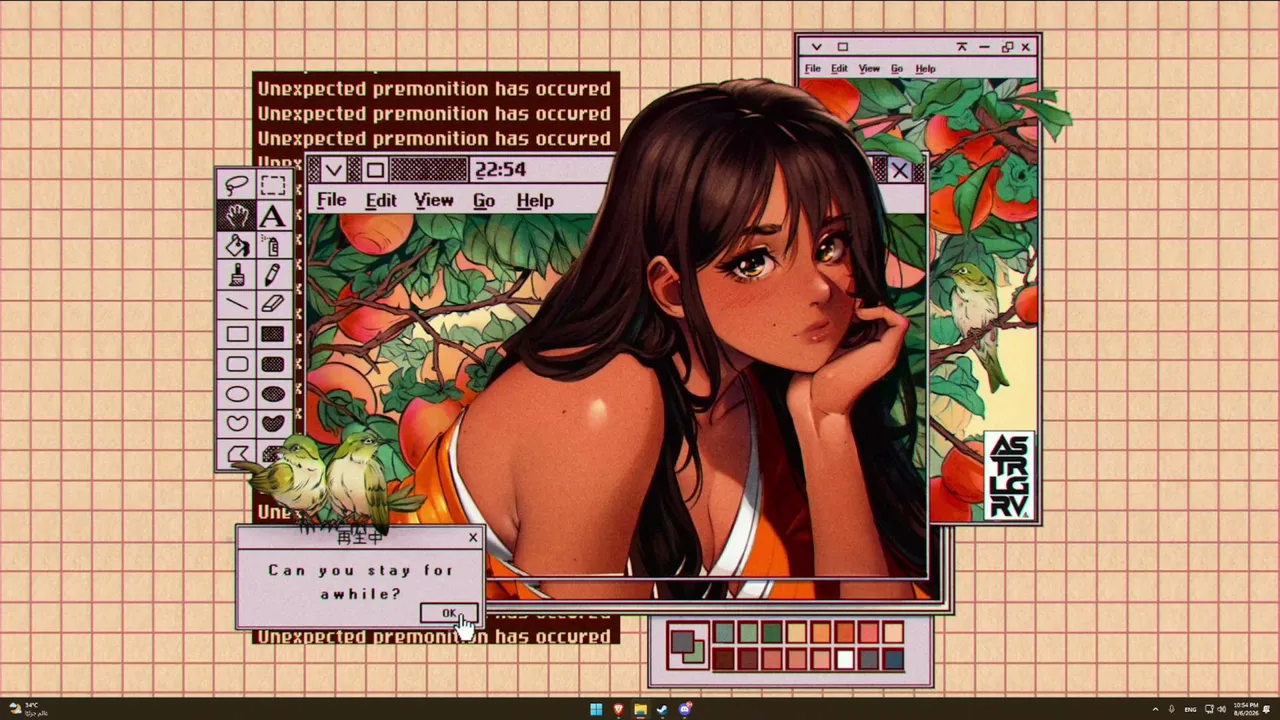The height and width of the screenshot is (720, 1280).
Task: Select the Paint Bucket fill tool
Action: click(237, 245)
